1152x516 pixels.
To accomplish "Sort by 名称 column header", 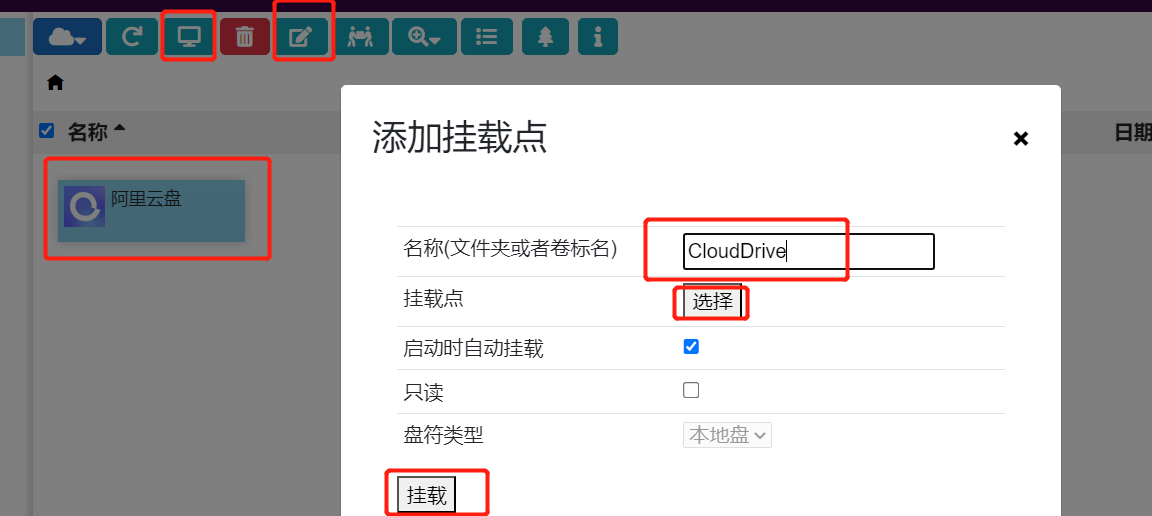I will 88,132.
